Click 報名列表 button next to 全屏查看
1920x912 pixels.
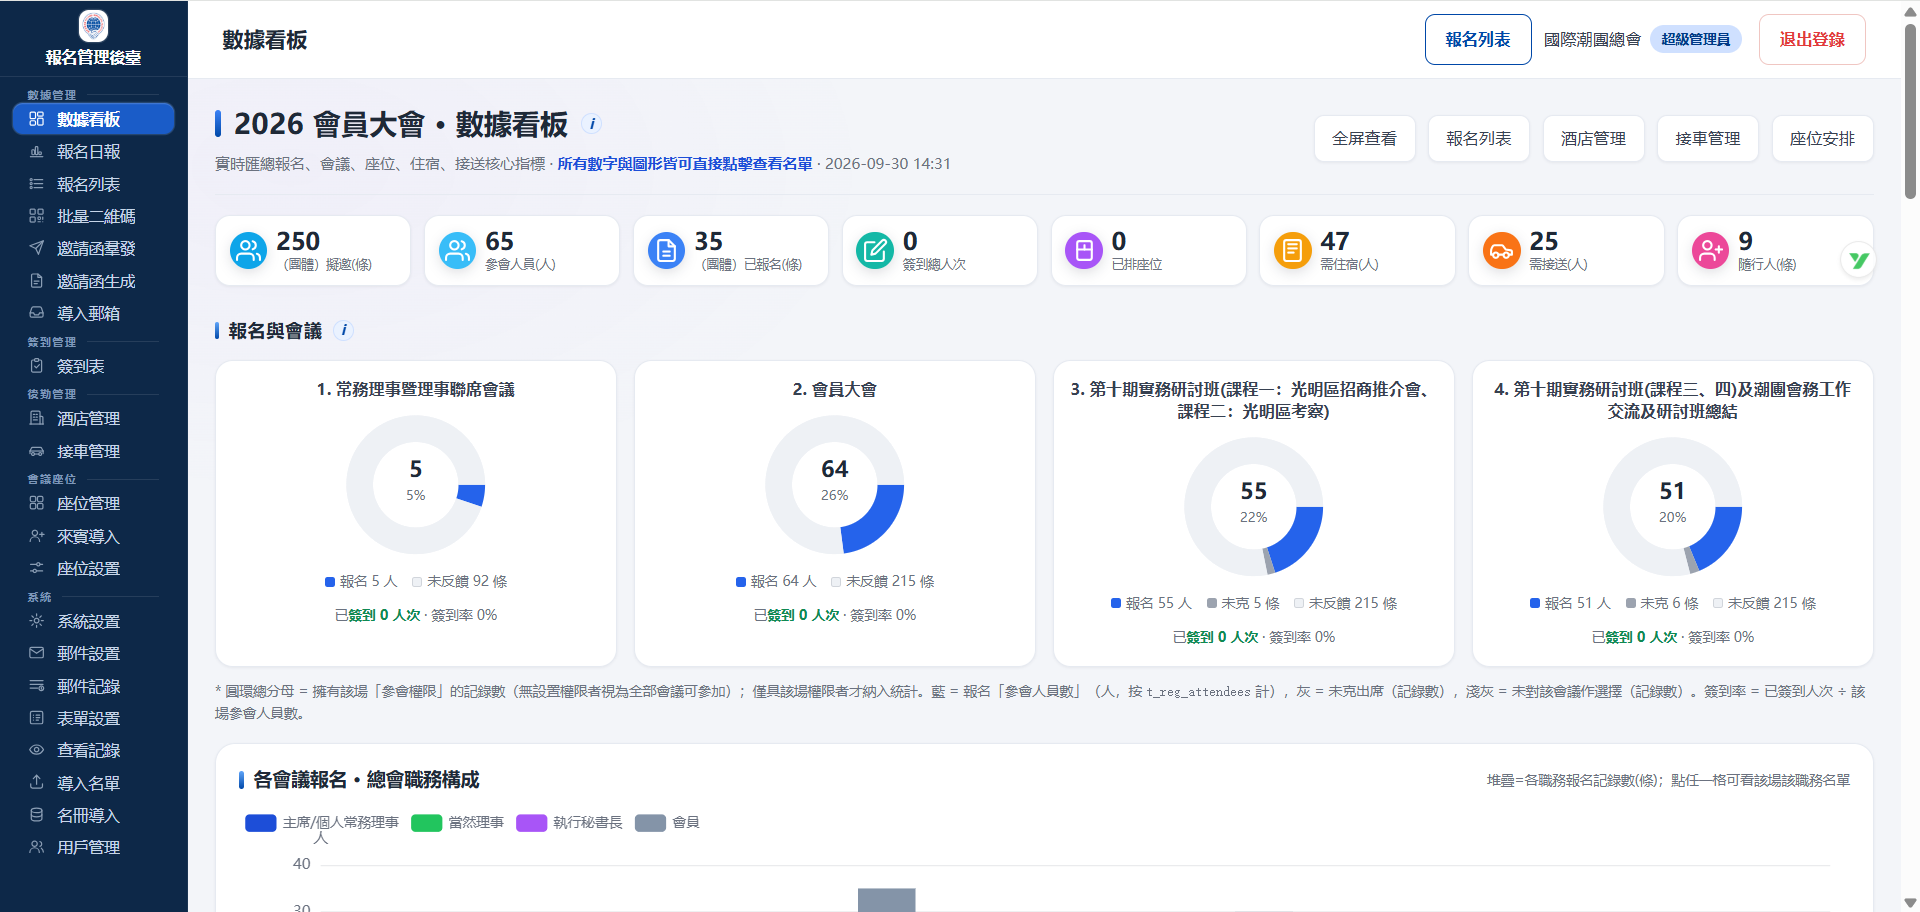[x=1479, y=139]
